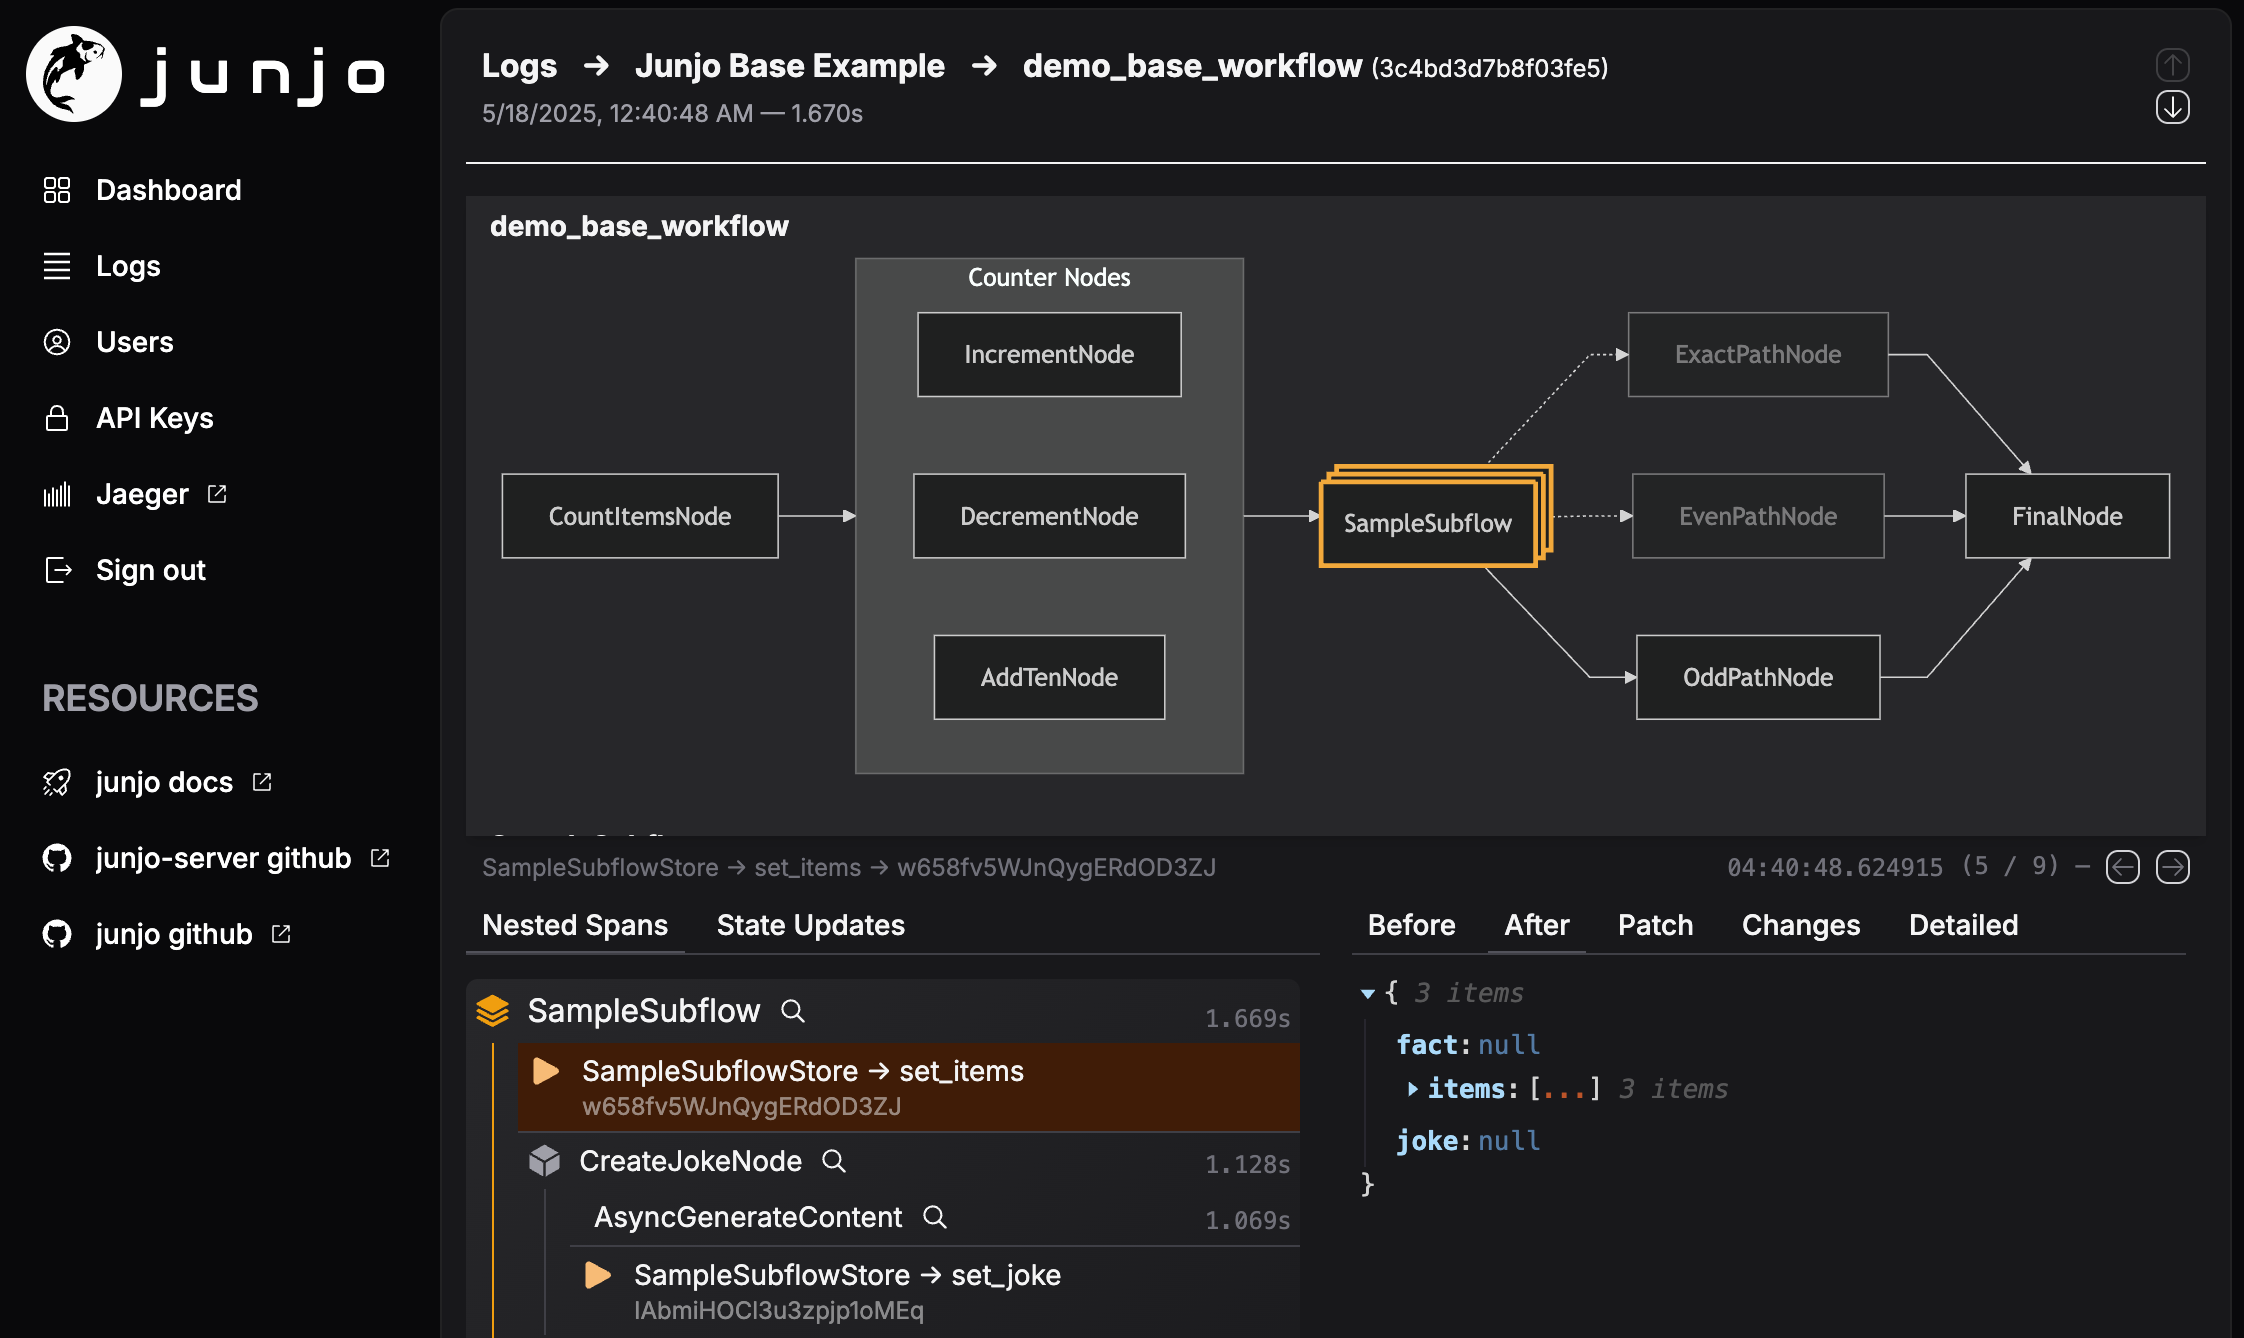The height and width of the screenshot is (1338, 2244).
Task: Open Jaeger from the sidebar
Action: pyautogui.click(x=142, y=494)
